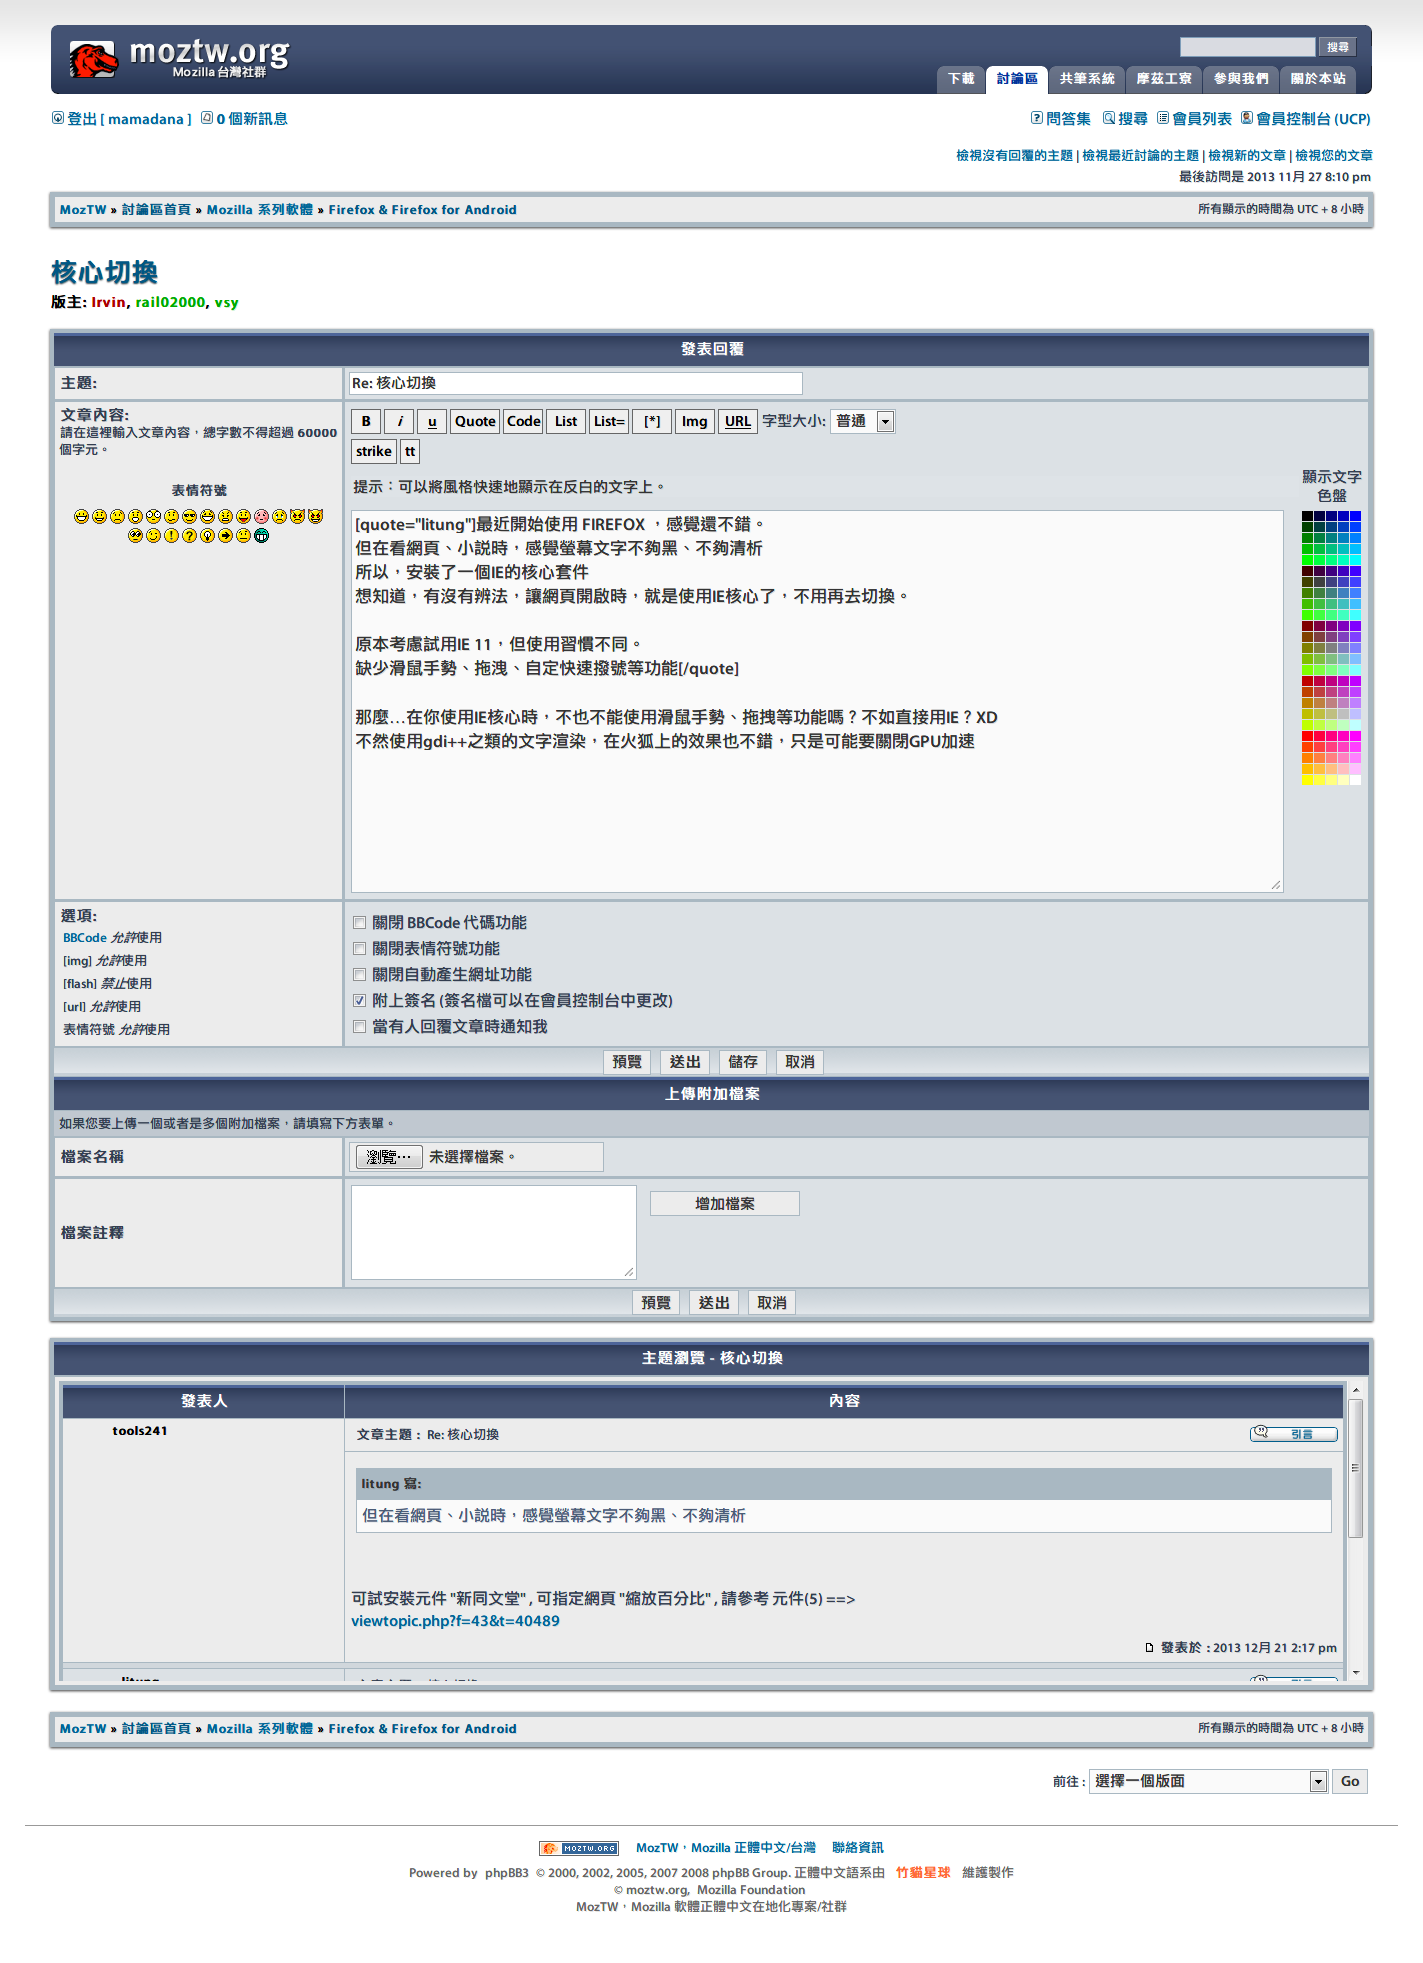Click the subject input field
The image size is (1423, 1963).
576,383
